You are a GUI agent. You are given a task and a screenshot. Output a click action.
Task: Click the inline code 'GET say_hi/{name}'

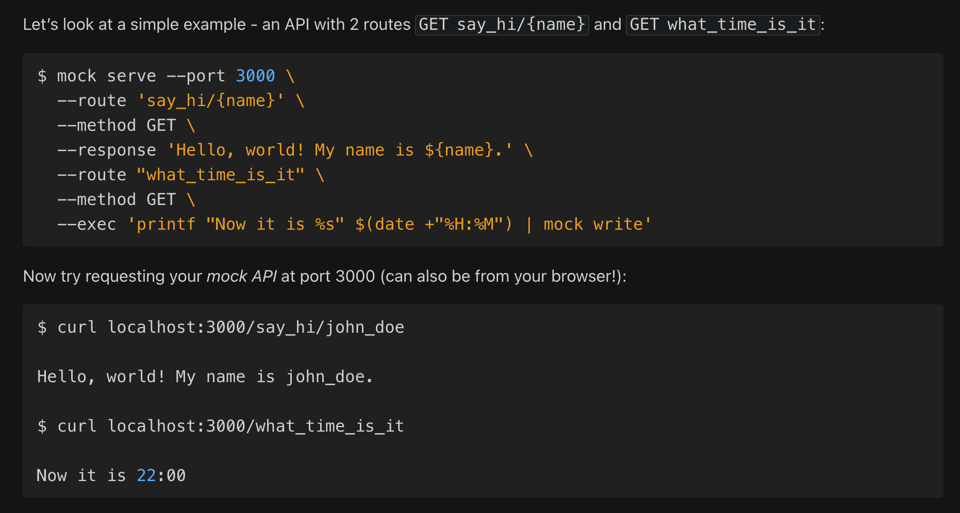503,24
